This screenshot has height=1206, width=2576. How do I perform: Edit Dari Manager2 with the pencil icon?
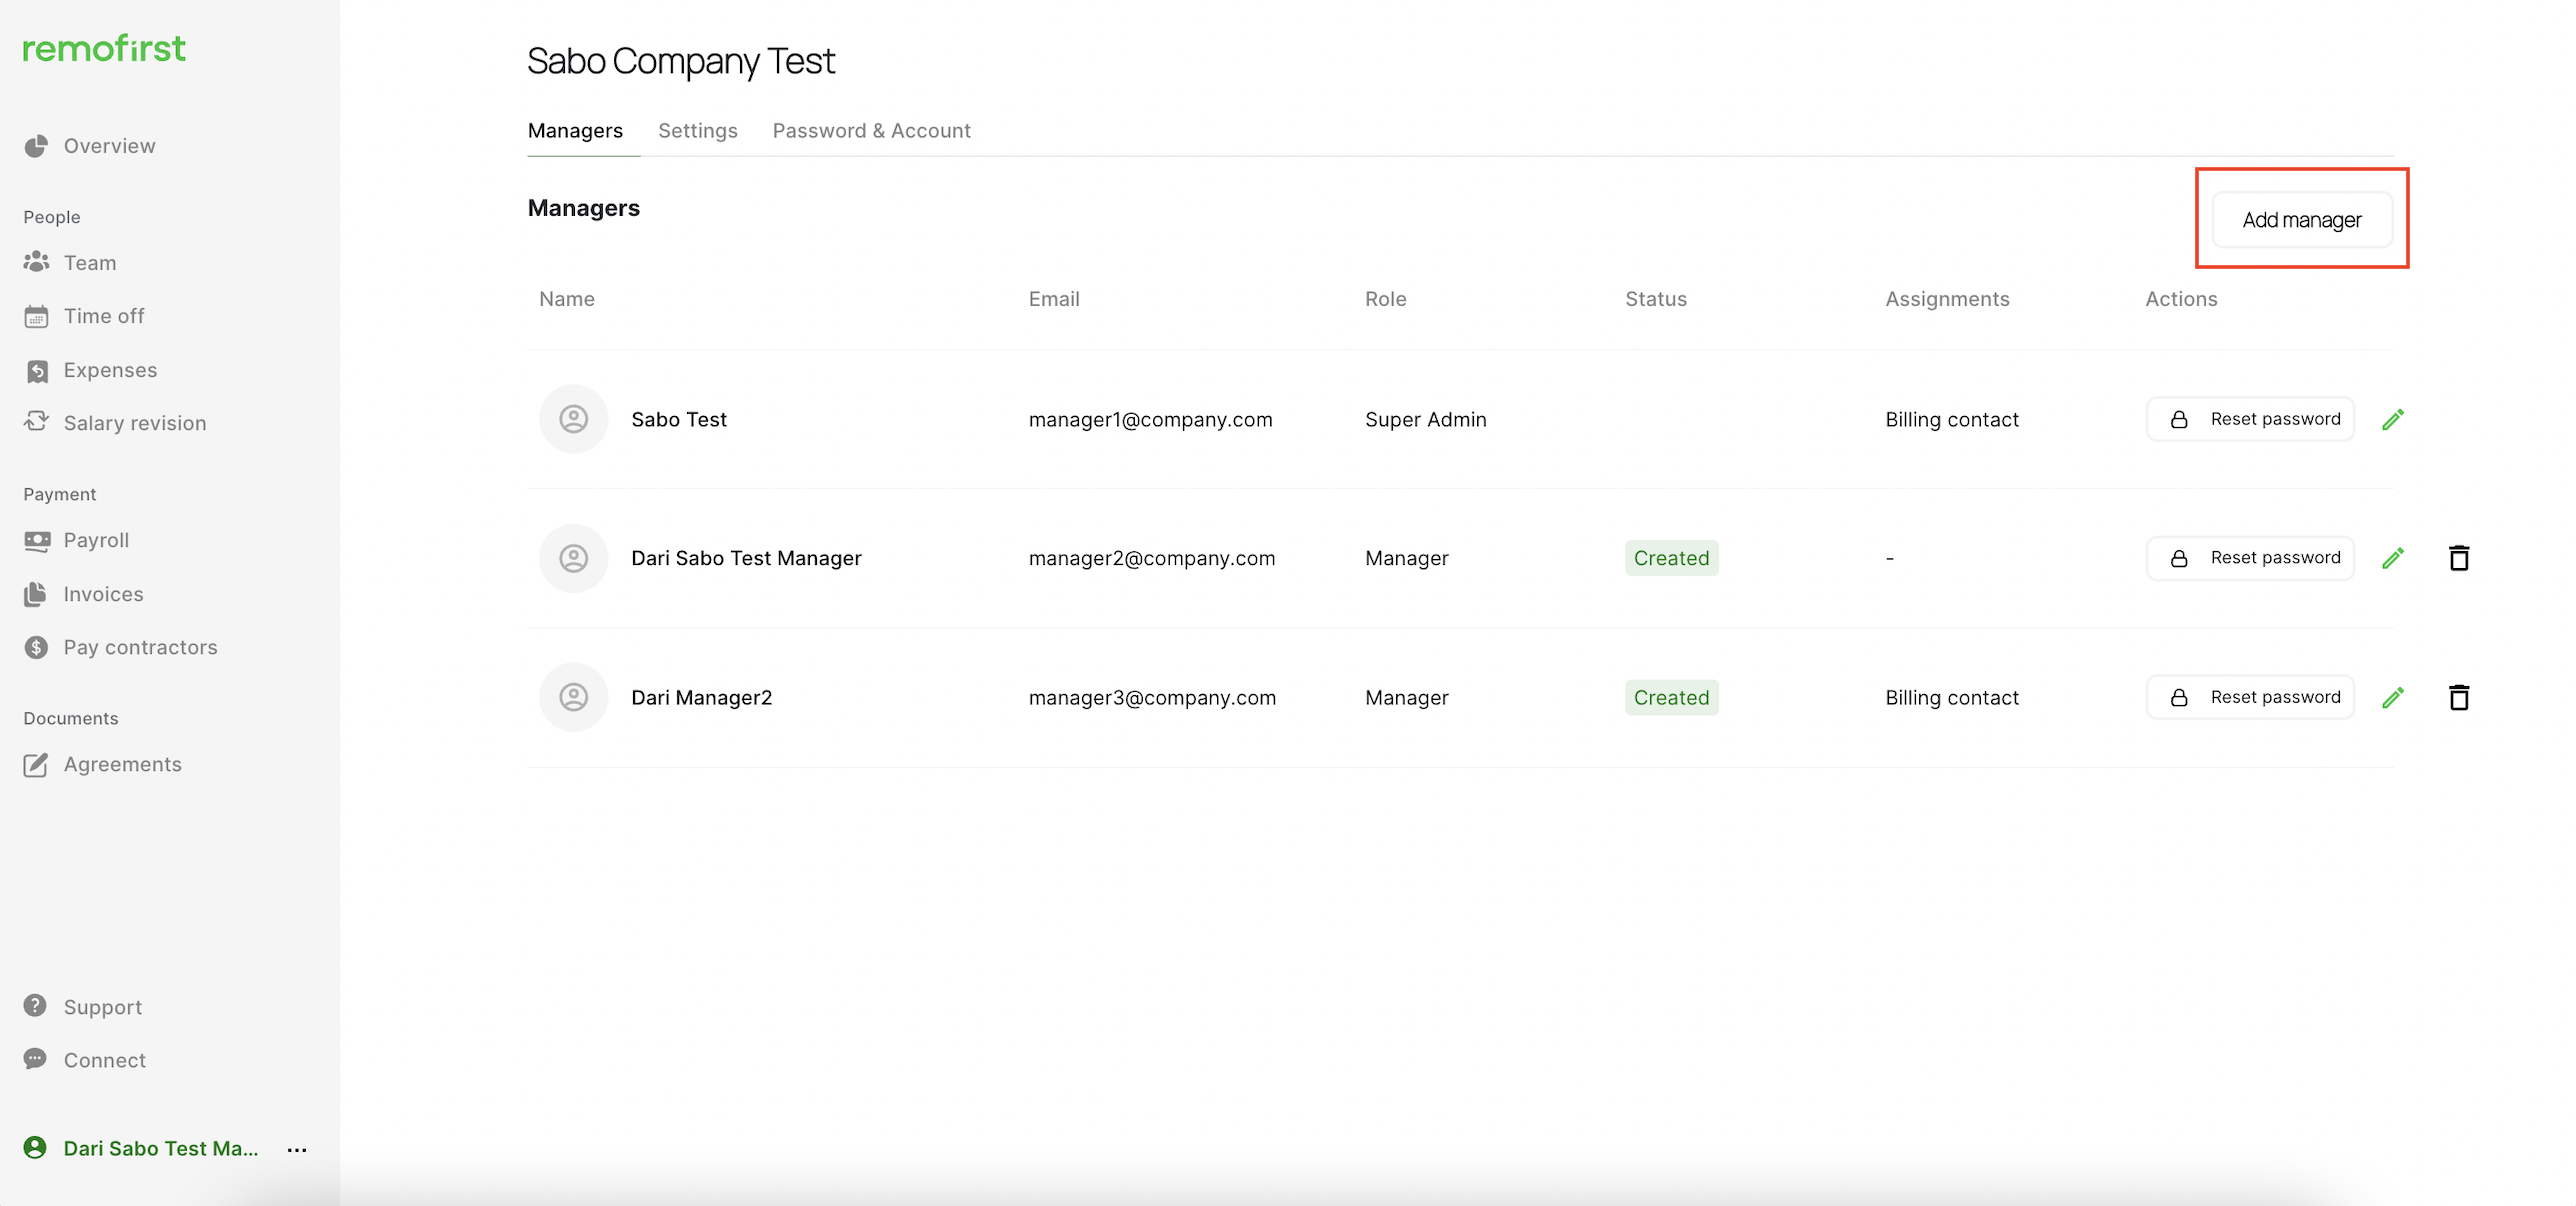(x=2393, y=697)
